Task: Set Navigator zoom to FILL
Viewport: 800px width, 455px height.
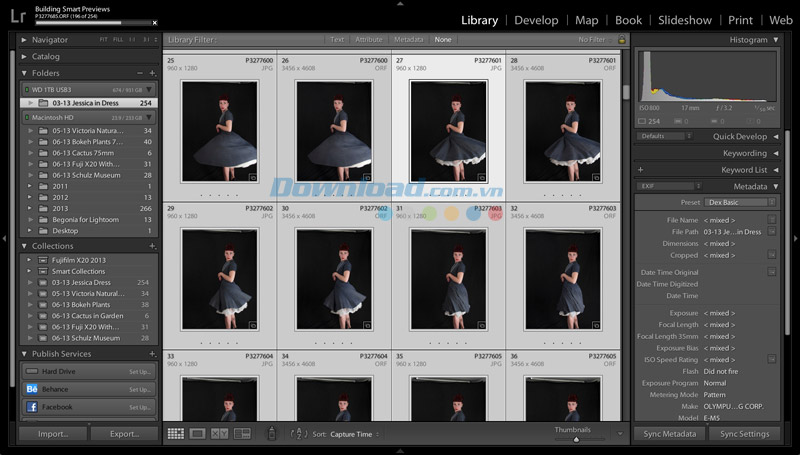Action: (118, 40)
